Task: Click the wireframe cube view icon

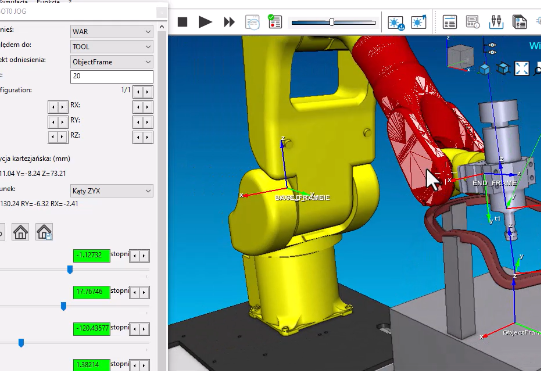Action: [503, 68]
